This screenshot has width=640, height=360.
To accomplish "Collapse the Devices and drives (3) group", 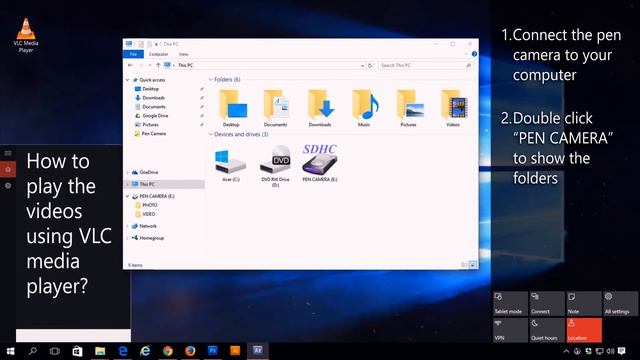I will [x=211, y=134].
